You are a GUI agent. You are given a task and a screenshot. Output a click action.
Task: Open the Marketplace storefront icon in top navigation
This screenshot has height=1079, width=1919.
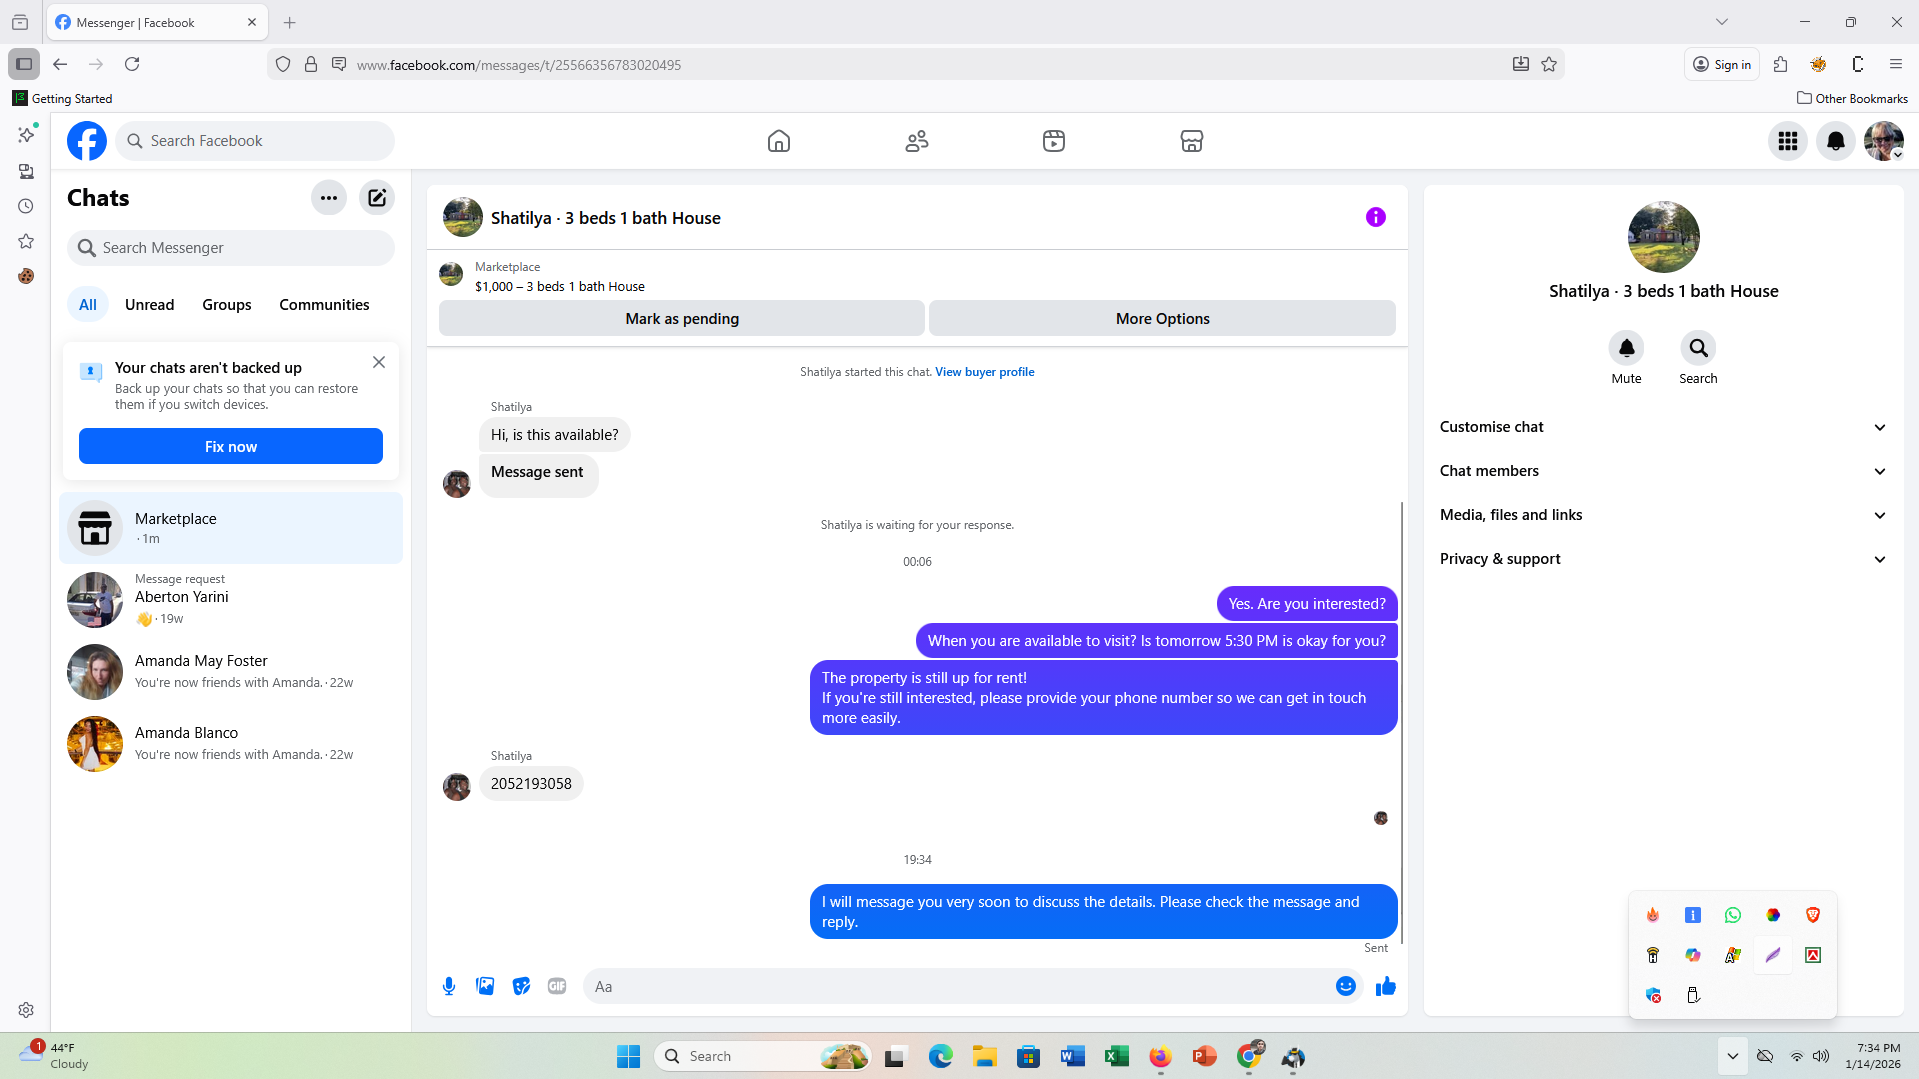(1192, 141)
